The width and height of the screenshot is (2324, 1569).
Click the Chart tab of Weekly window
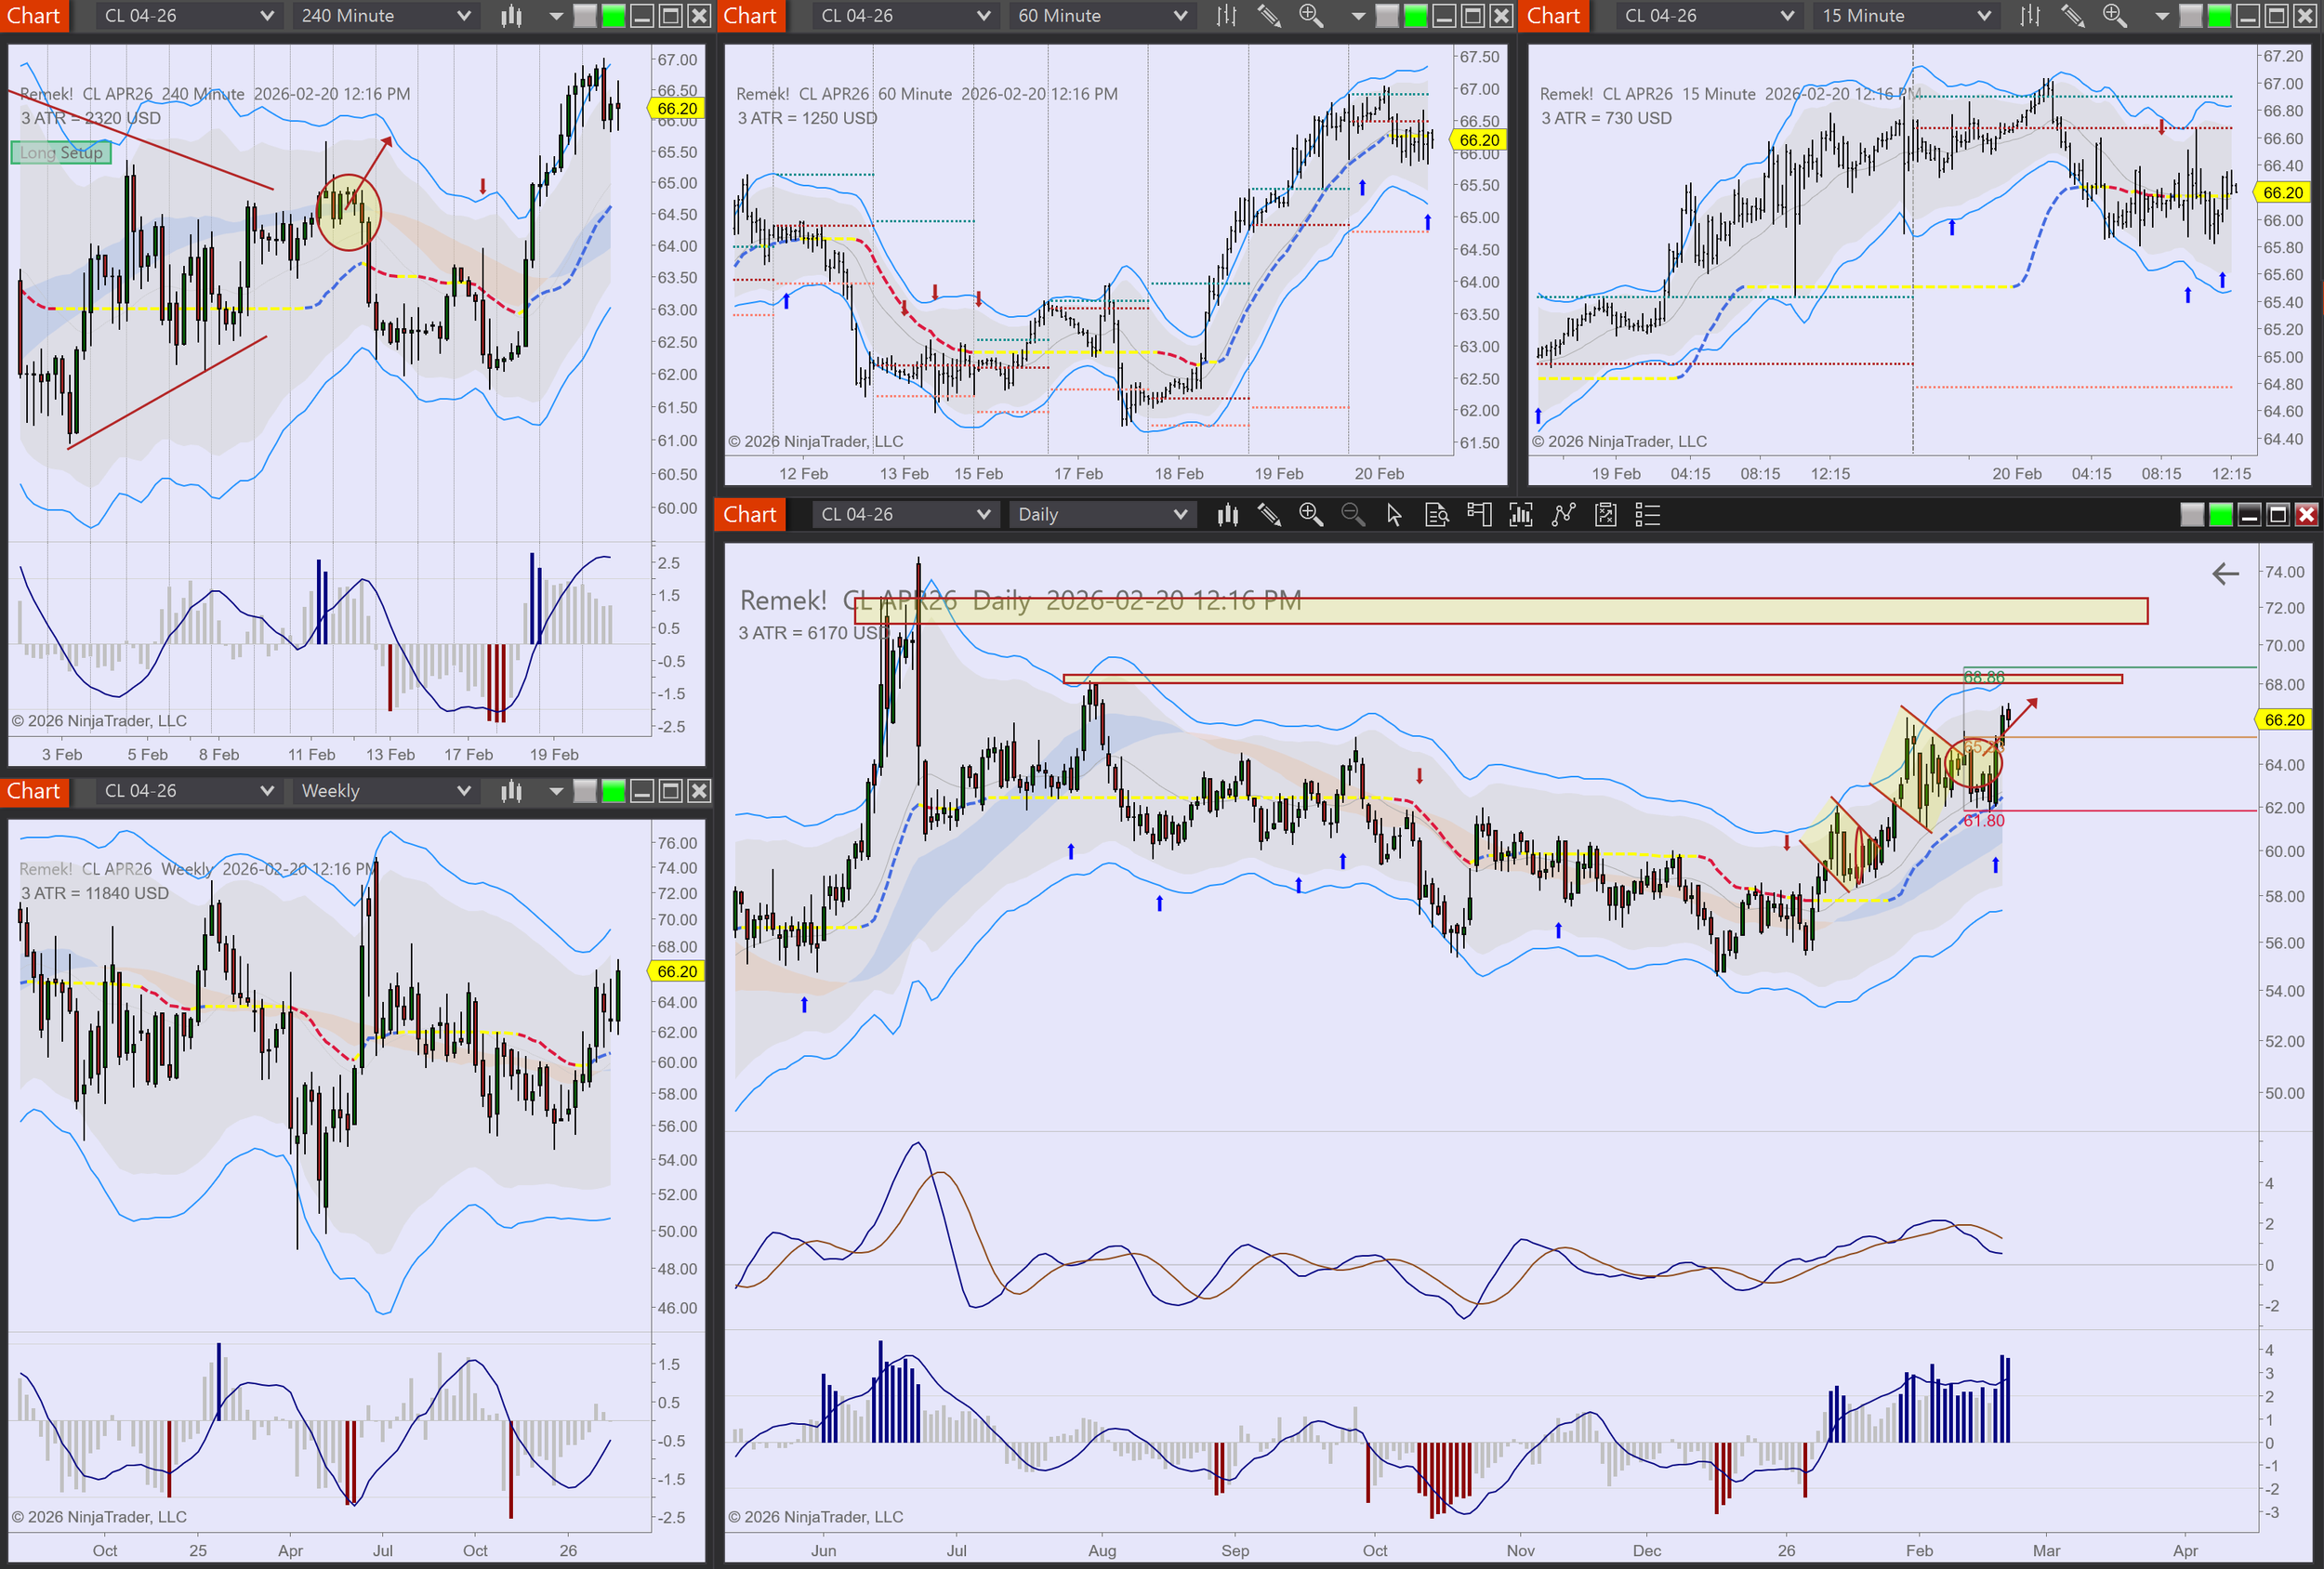33,791
